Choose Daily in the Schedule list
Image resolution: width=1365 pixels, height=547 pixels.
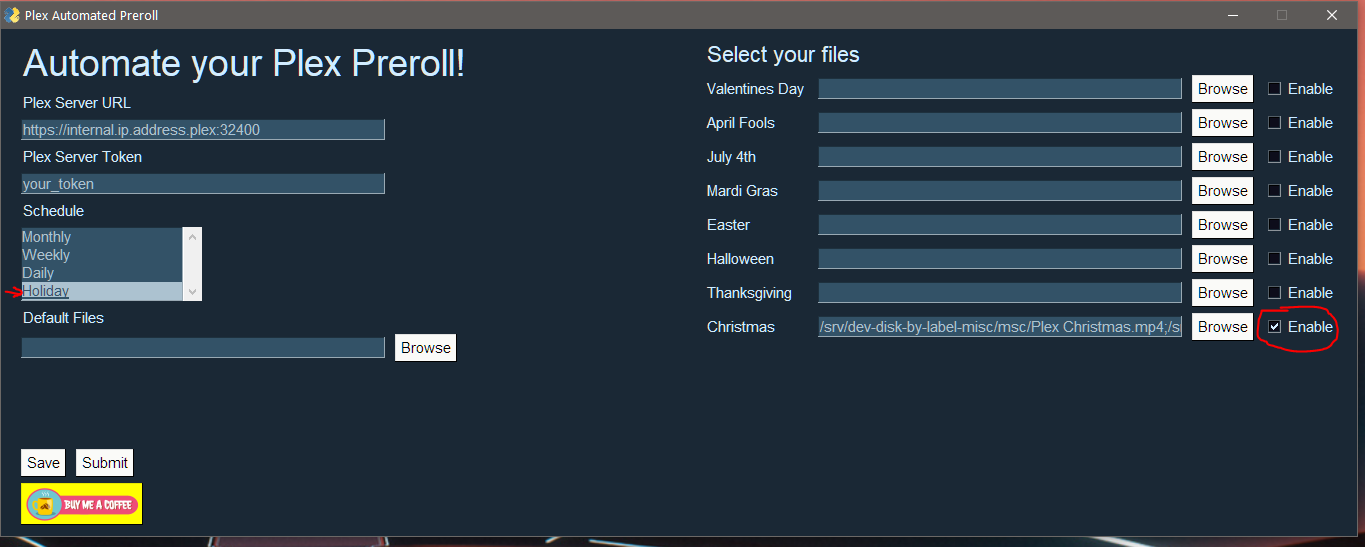(102, 273)
